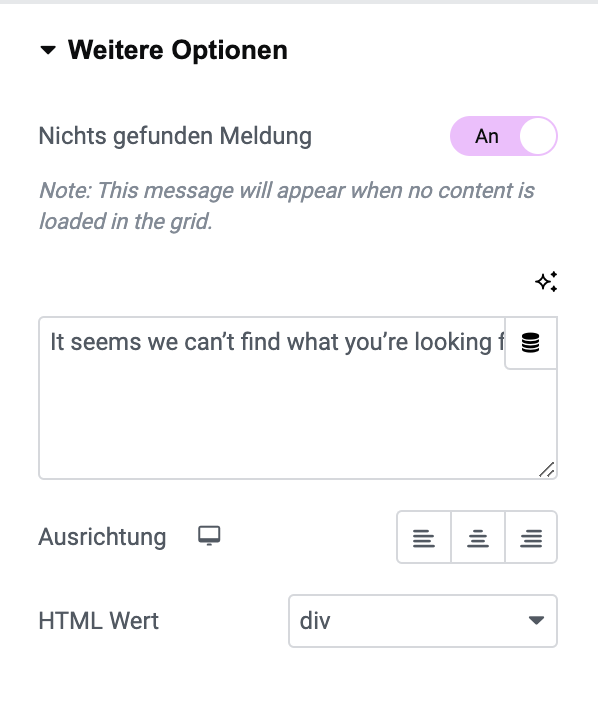Click the Weitere Optionen heading text
The image size is (598, 722).
pos(178,50)
